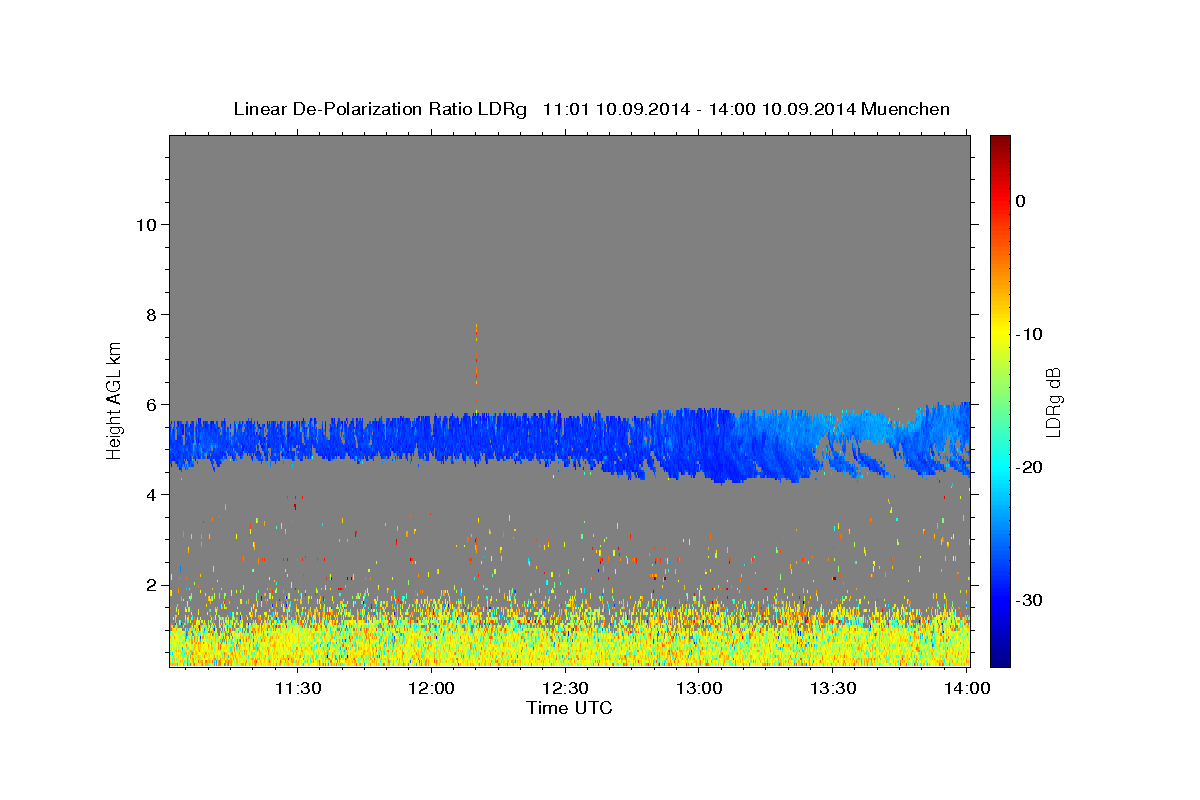Click the dark blue bottom of the colorbar

1000,655
